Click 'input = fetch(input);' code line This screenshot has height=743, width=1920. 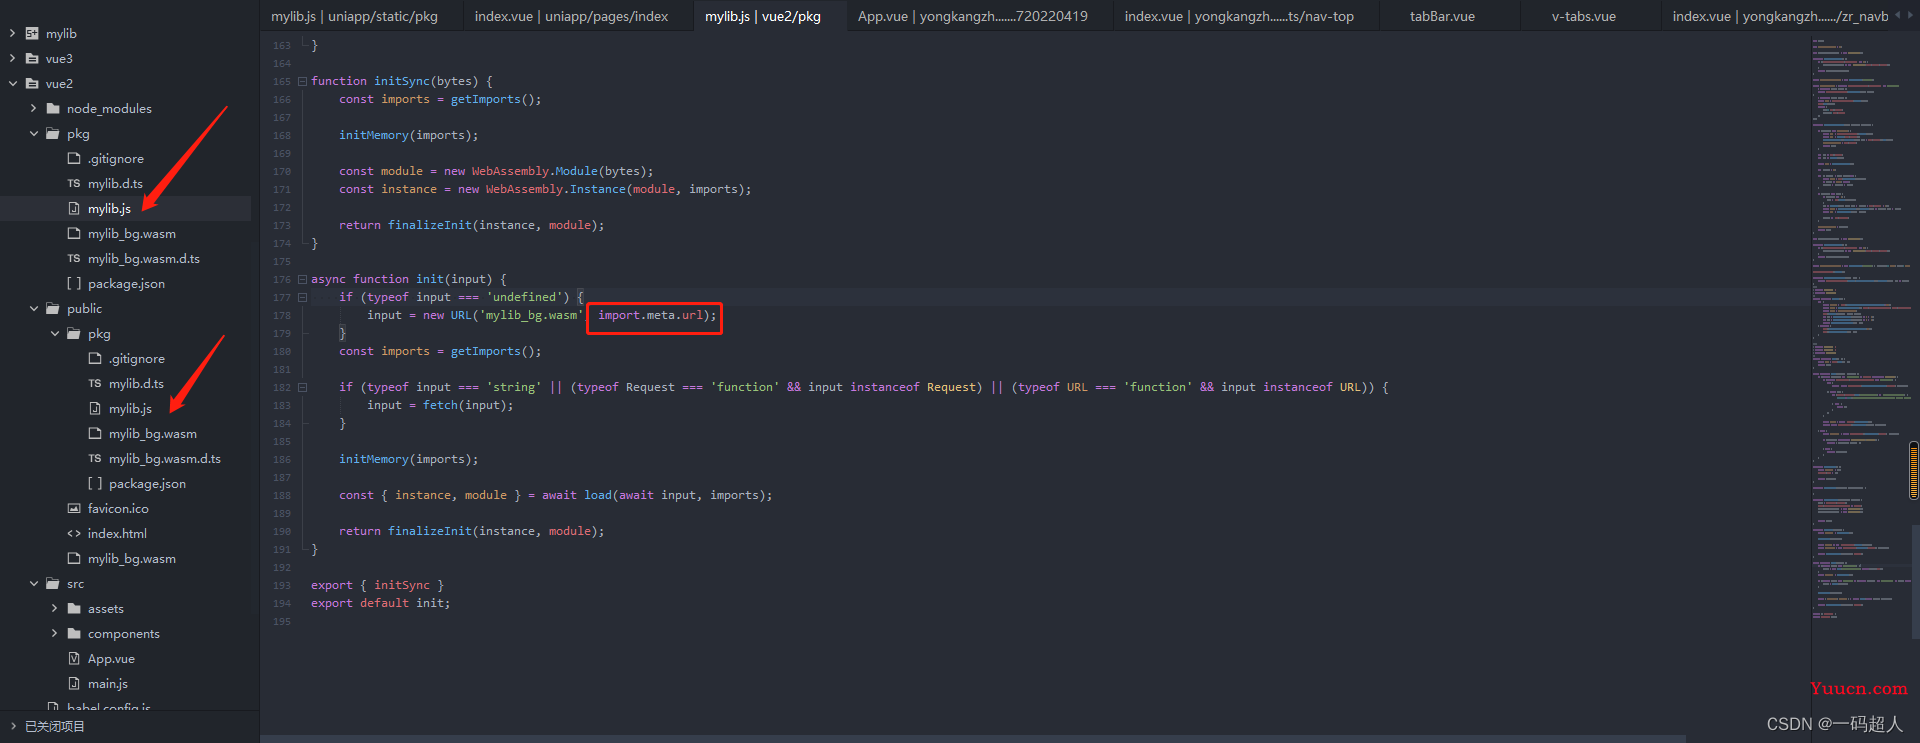point(440,405)
